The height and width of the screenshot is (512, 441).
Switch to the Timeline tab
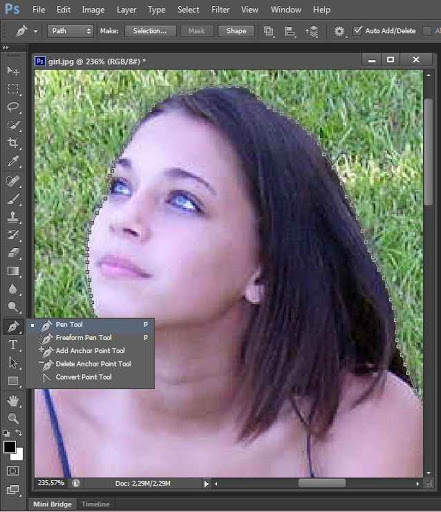coord(96,504)
